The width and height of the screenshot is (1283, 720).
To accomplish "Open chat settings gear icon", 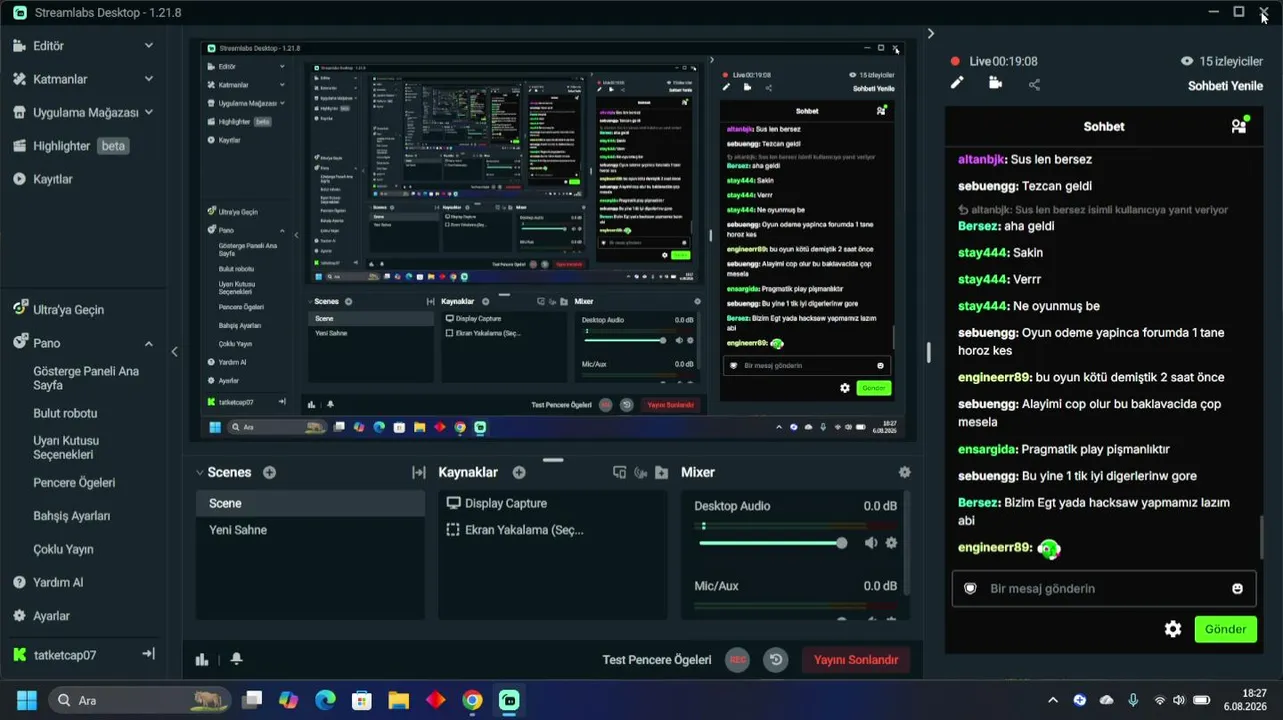I will [1173, 629].
